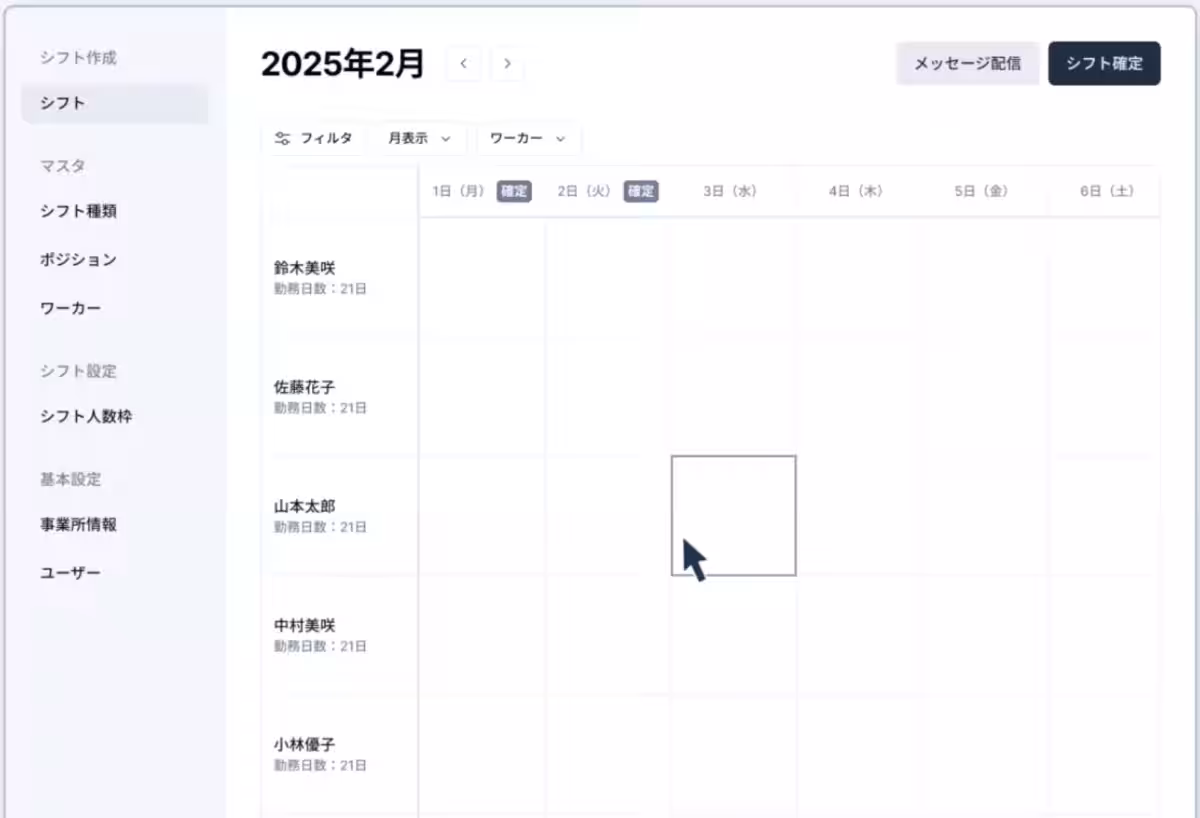Go to the next month arrow
This screenshot has height=818, width=1200.
click(508, 64)
